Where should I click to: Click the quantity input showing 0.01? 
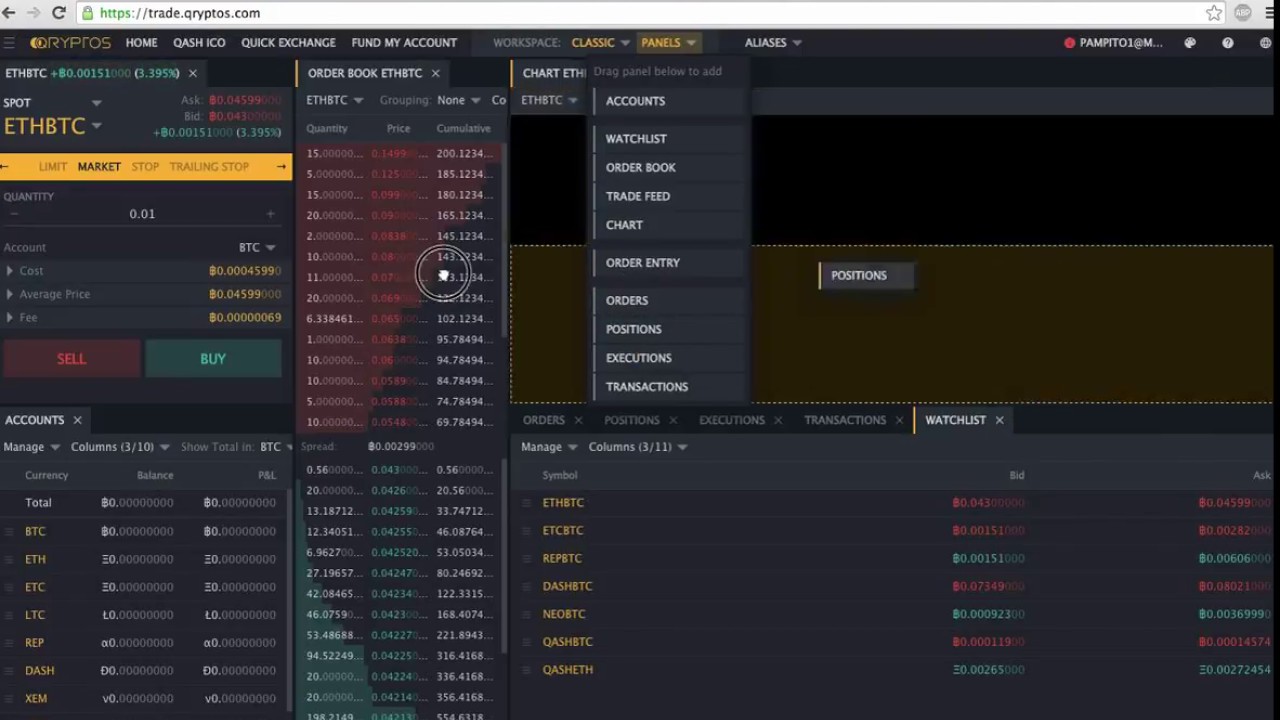[142, 214]
